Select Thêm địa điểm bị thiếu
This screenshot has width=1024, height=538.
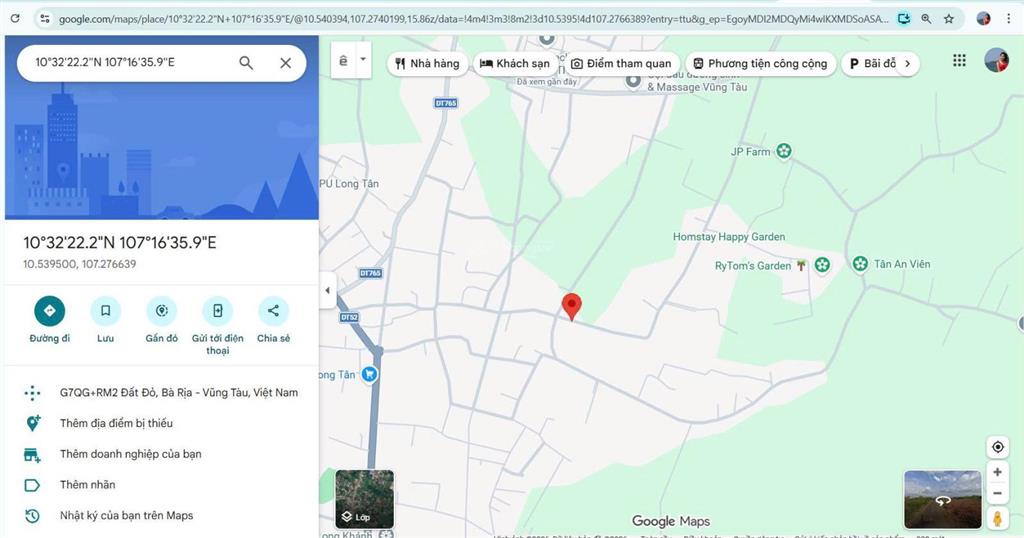(x=161, y=423)
